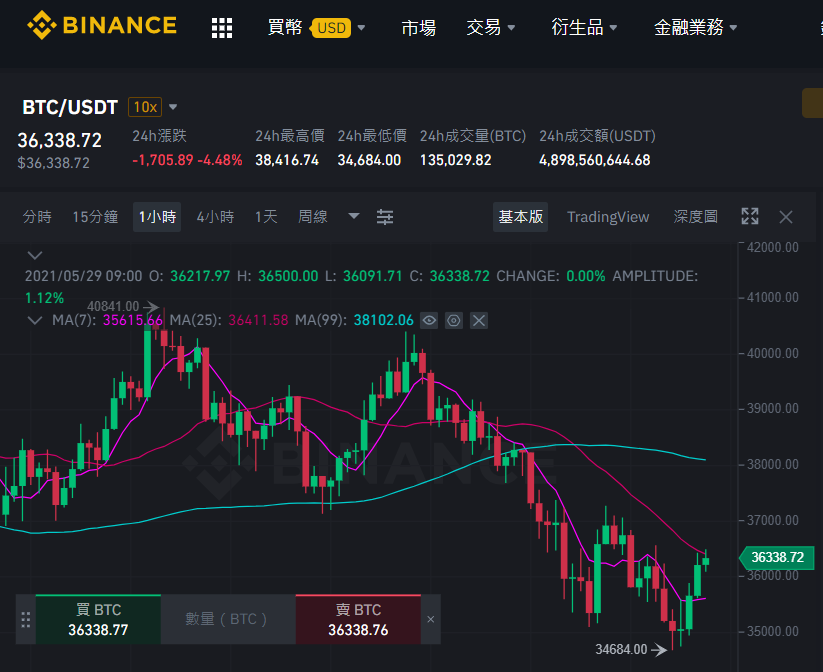Switch to 深度圖 depth chart
The image size is (823, 672).
click(x=695, y=217)
